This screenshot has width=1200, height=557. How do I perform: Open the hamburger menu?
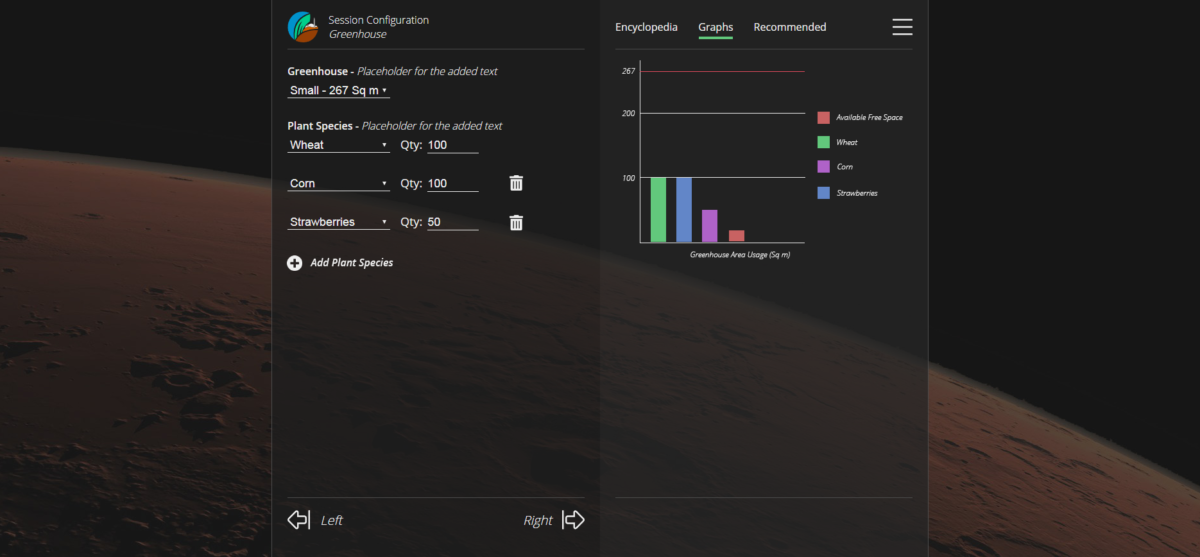902,27
